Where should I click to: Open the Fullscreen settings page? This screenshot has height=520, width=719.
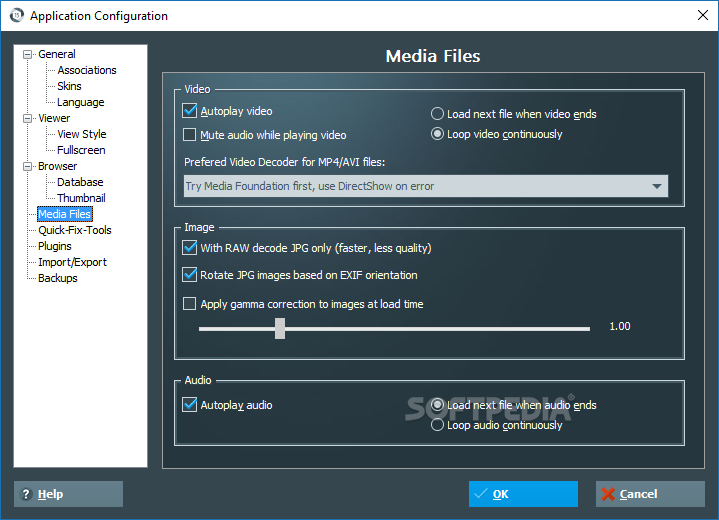click(x=81, y=150)
